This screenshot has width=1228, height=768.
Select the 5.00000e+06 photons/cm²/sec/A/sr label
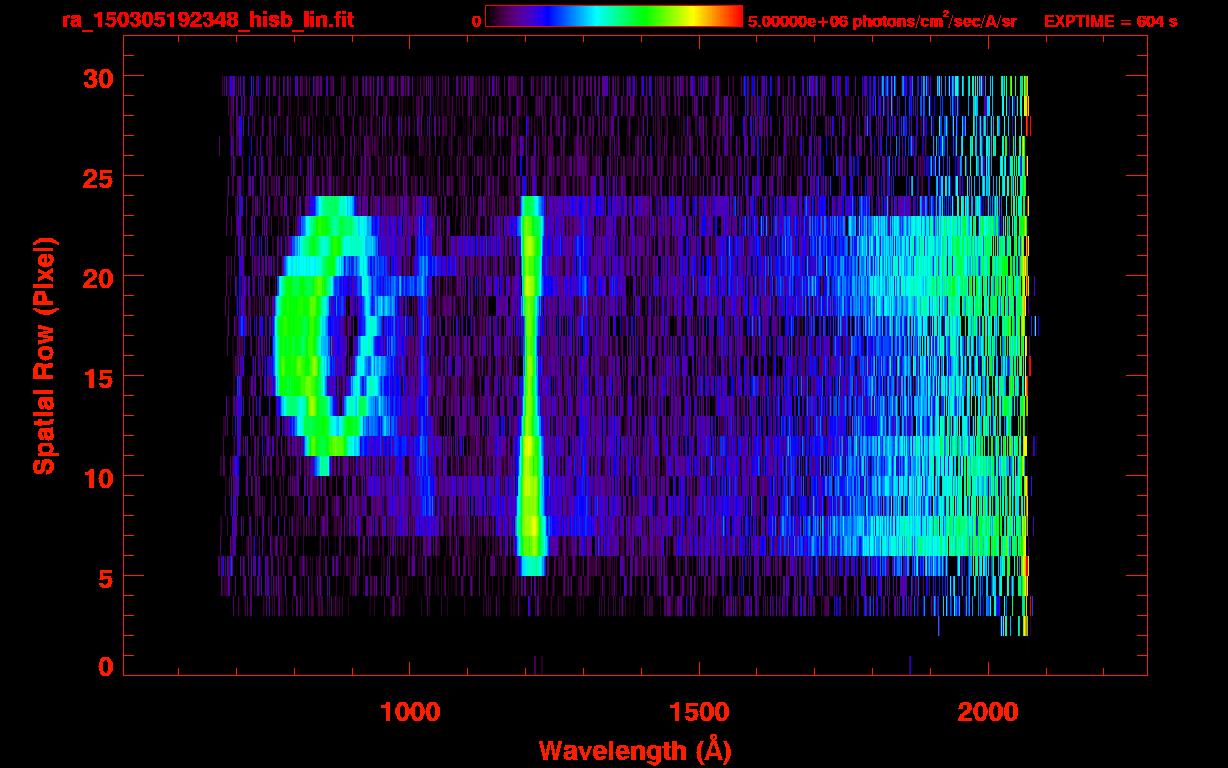pyautogui.click(x=882, y=21)
